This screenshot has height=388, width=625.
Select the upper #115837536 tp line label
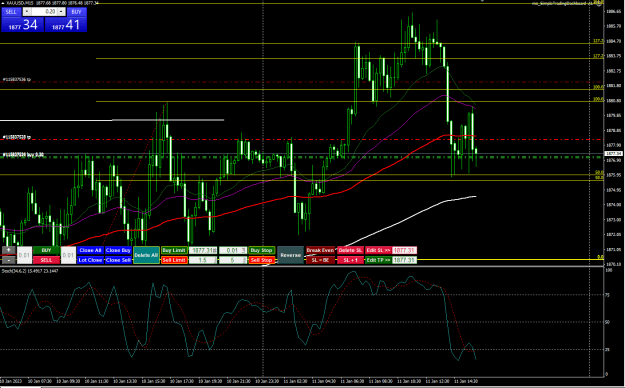point(17,80)
